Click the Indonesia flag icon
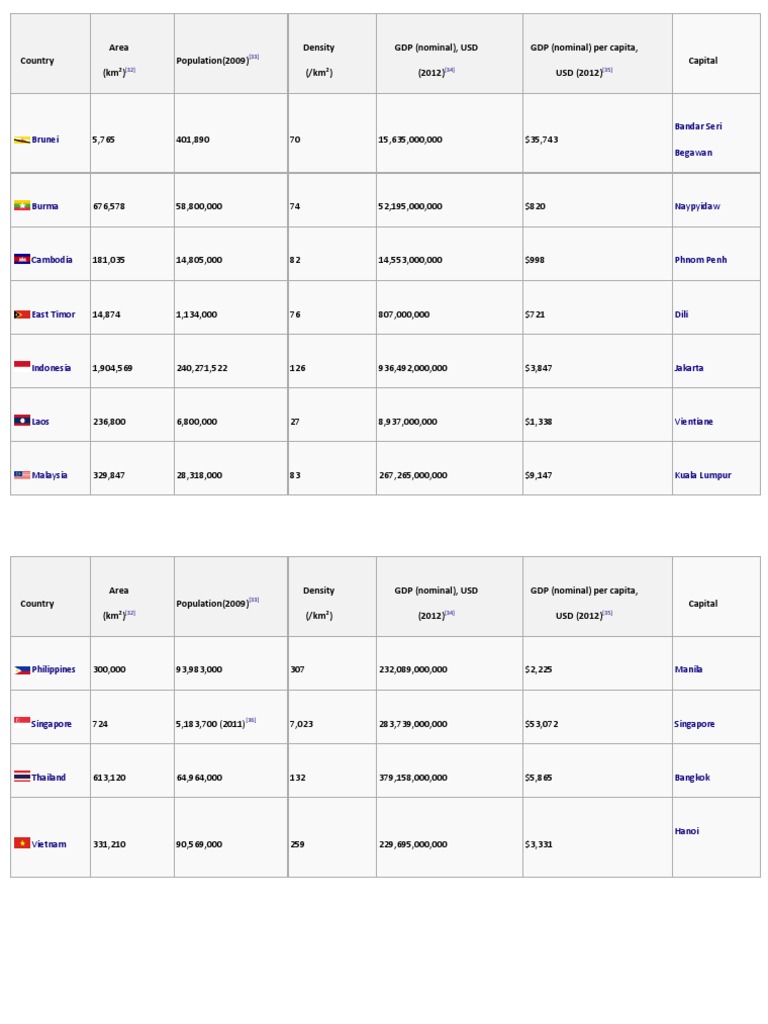The height and width of the screenshot is (1024, 768). pyautogui.click(x=22, y=365)
